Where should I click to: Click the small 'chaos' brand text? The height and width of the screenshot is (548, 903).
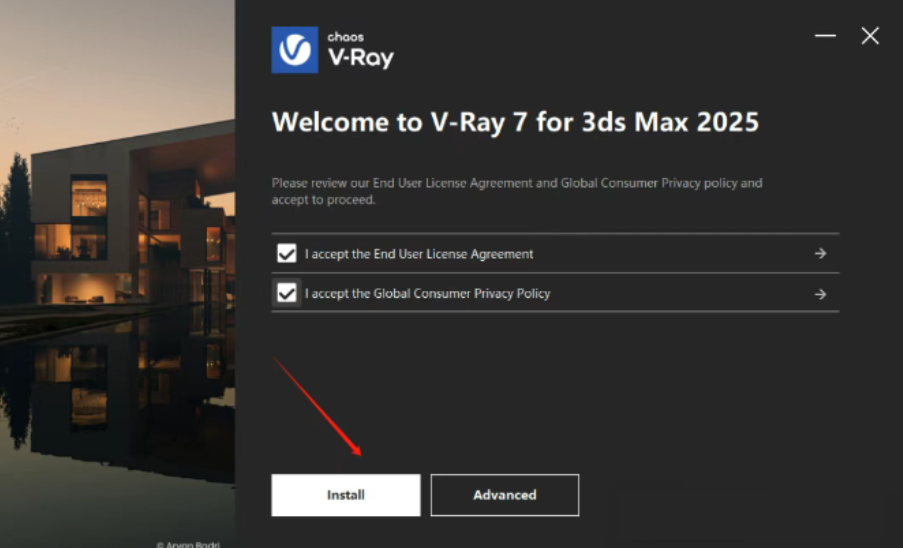[x=346, y=37]
